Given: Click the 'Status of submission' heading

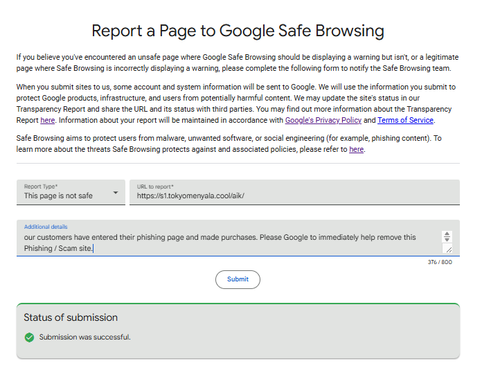Looking at the screenshot, I should (71, 317).
